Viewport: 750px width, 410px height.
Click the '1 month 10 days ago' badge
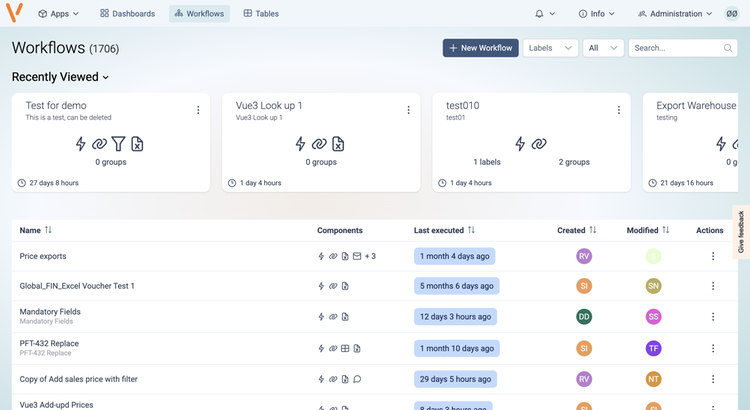(457, 348)
